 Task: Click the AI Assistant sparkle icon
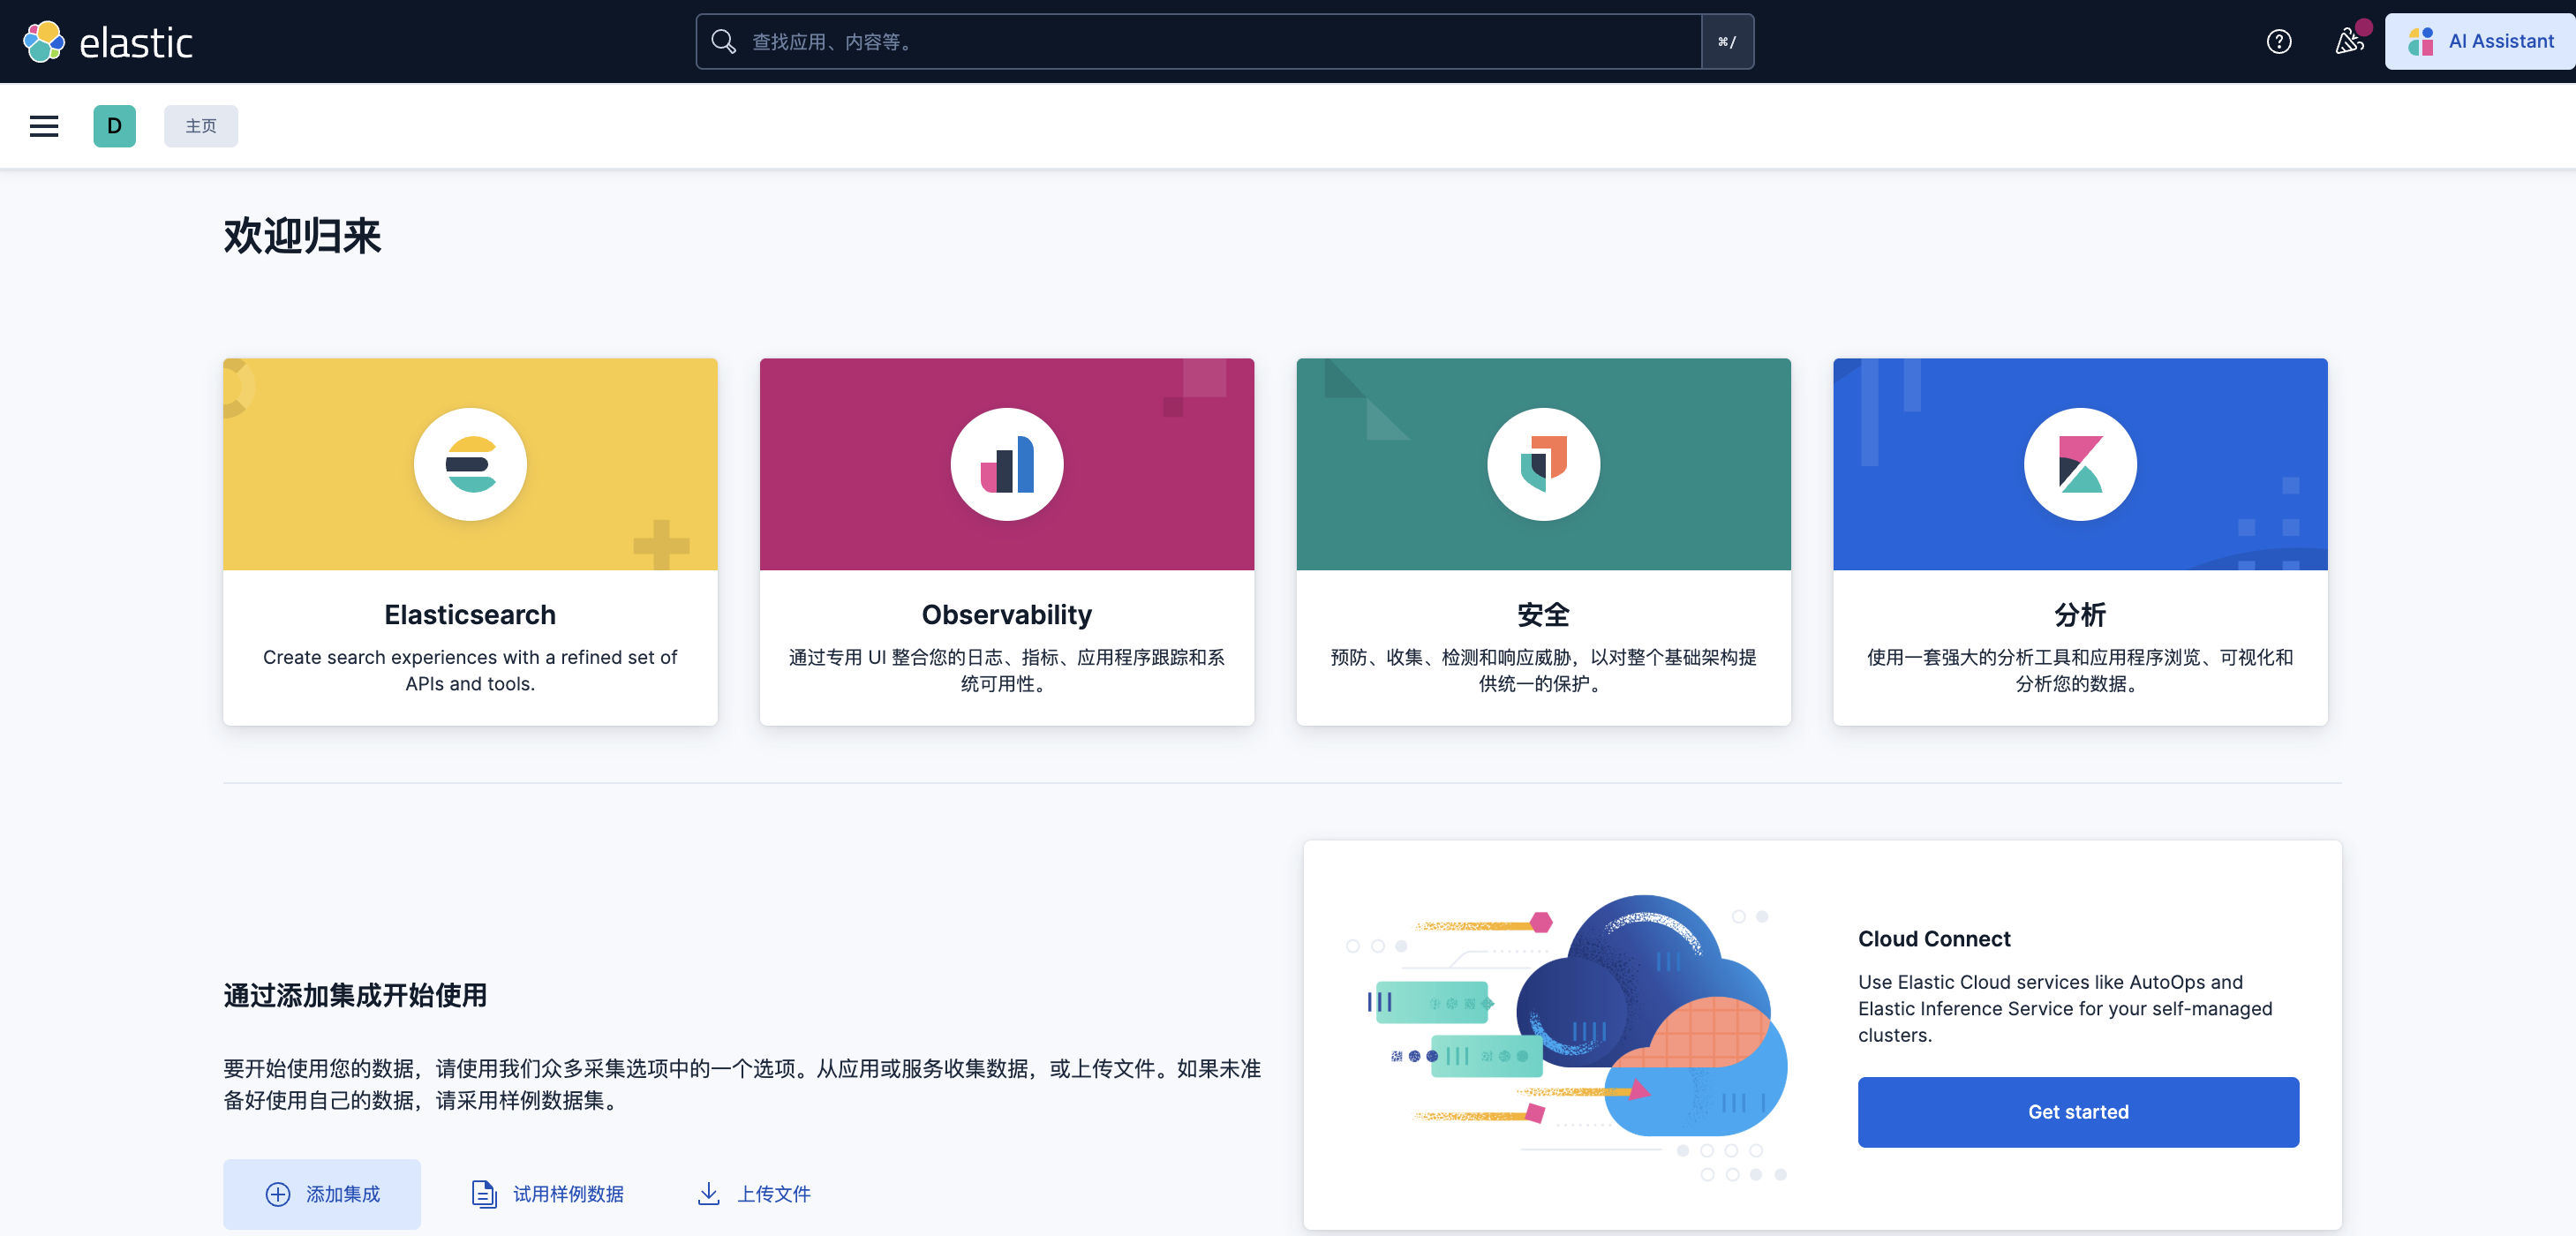(2420, 42)
